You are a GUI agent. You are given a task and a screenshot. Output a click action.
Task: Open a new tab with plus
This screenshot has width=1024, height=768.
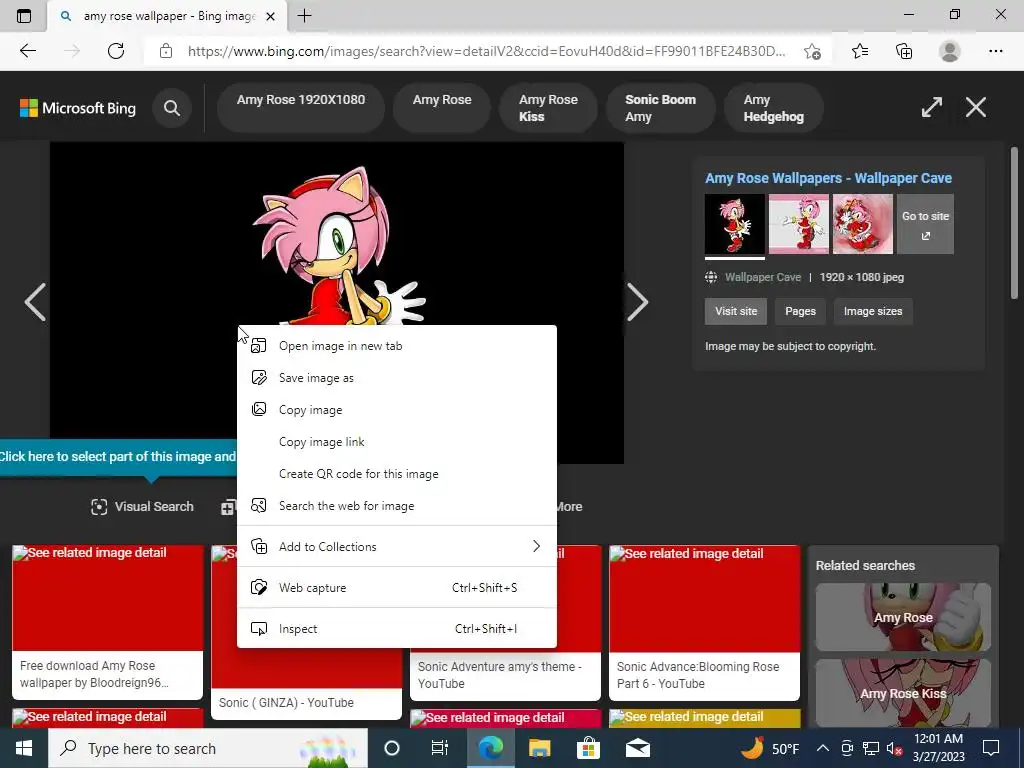(304, 16)
